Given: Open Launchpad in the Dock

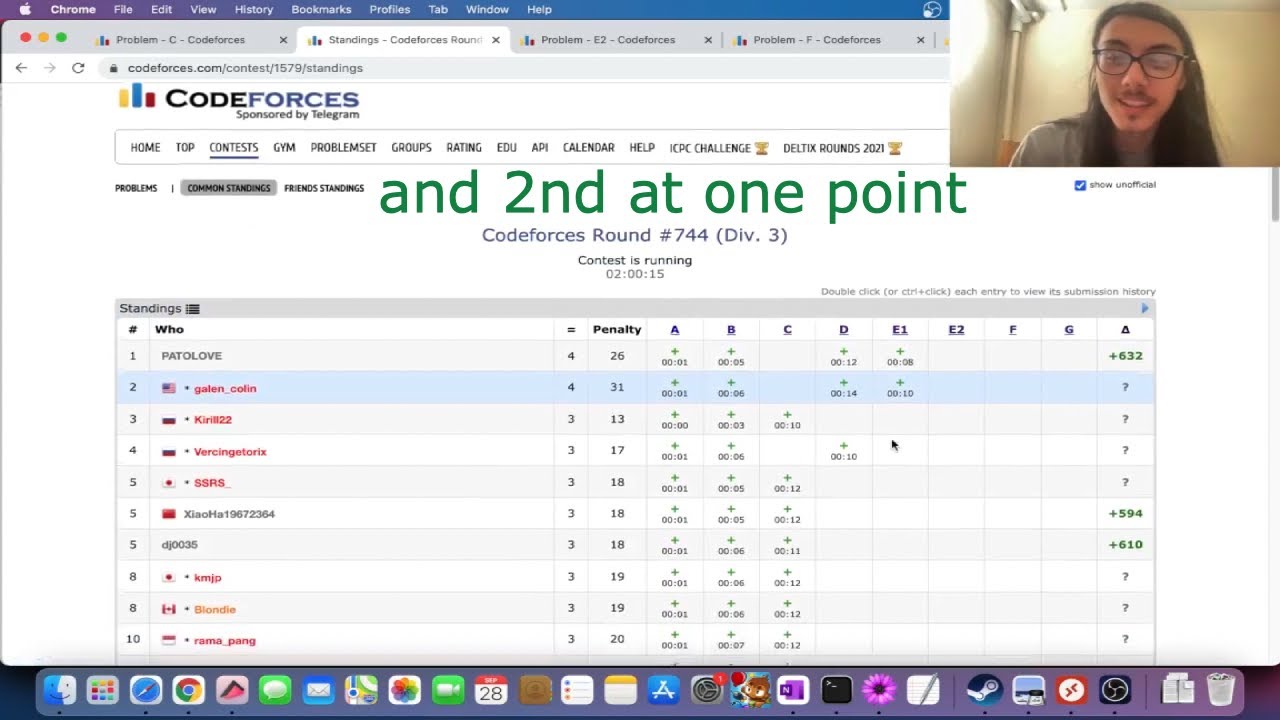Looking at the screenshot, I should click(x=102, y=690).
